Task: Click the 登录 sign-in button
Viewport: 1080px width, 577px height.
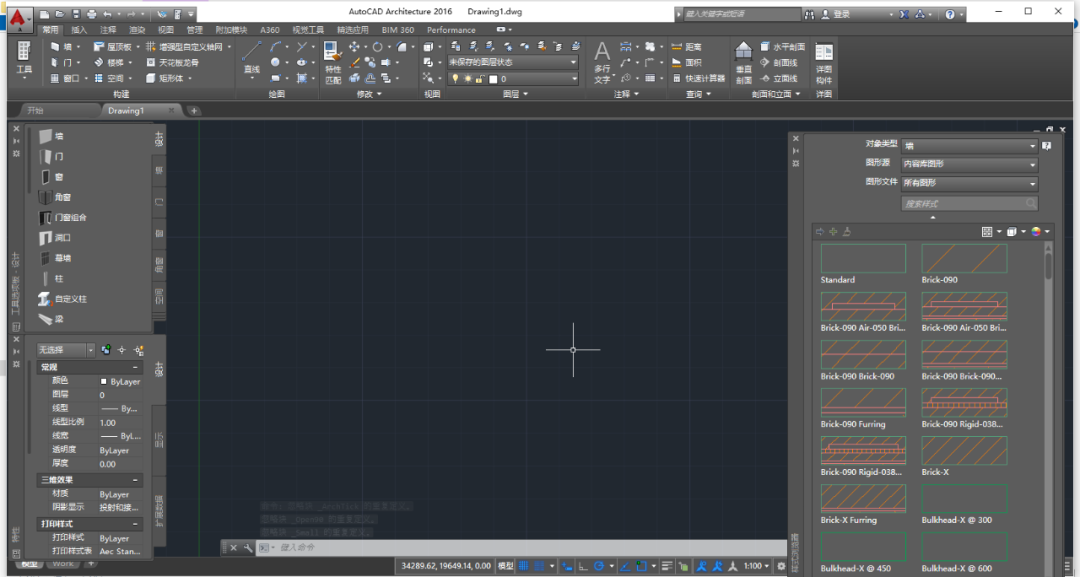Action: pyautogui.click(x=840, y=14)
